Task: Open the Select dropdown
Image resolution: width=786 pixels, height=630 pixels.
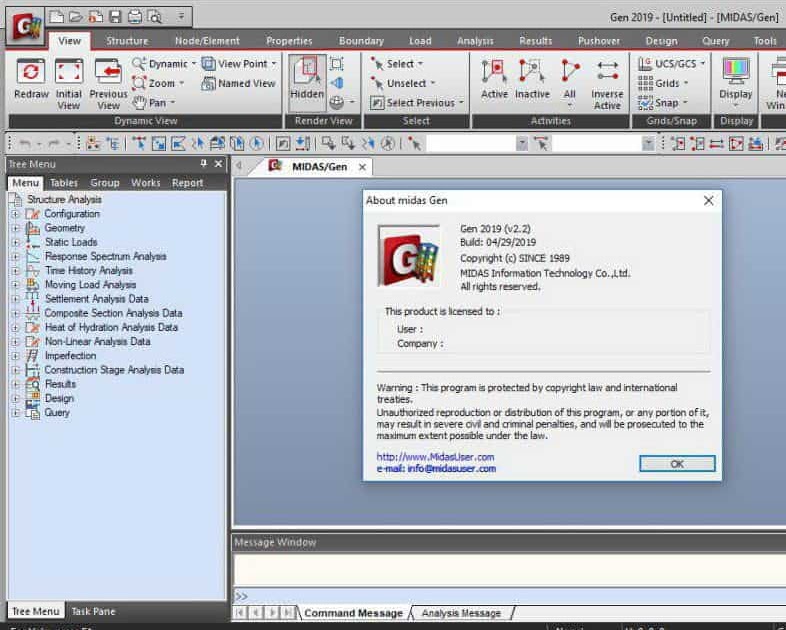Action: click(x=421, y=64)
